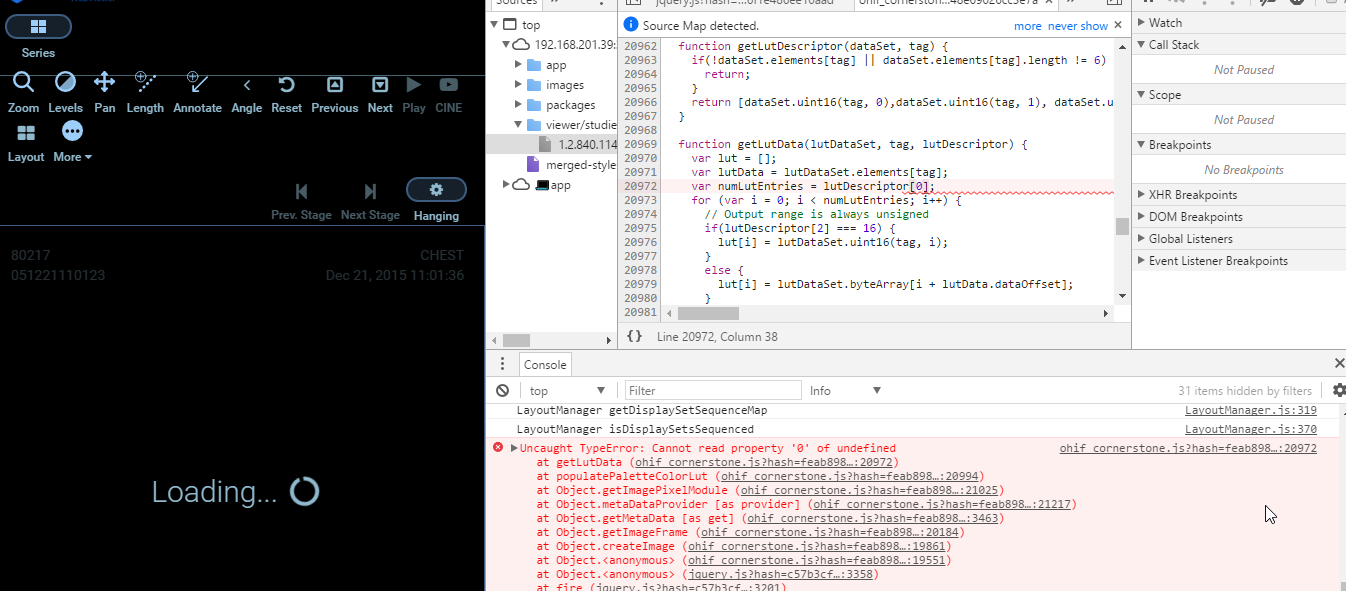This screenshot has width=1346, height=591.
Task: Select the Annotate tool
Action: pos(197,94)
